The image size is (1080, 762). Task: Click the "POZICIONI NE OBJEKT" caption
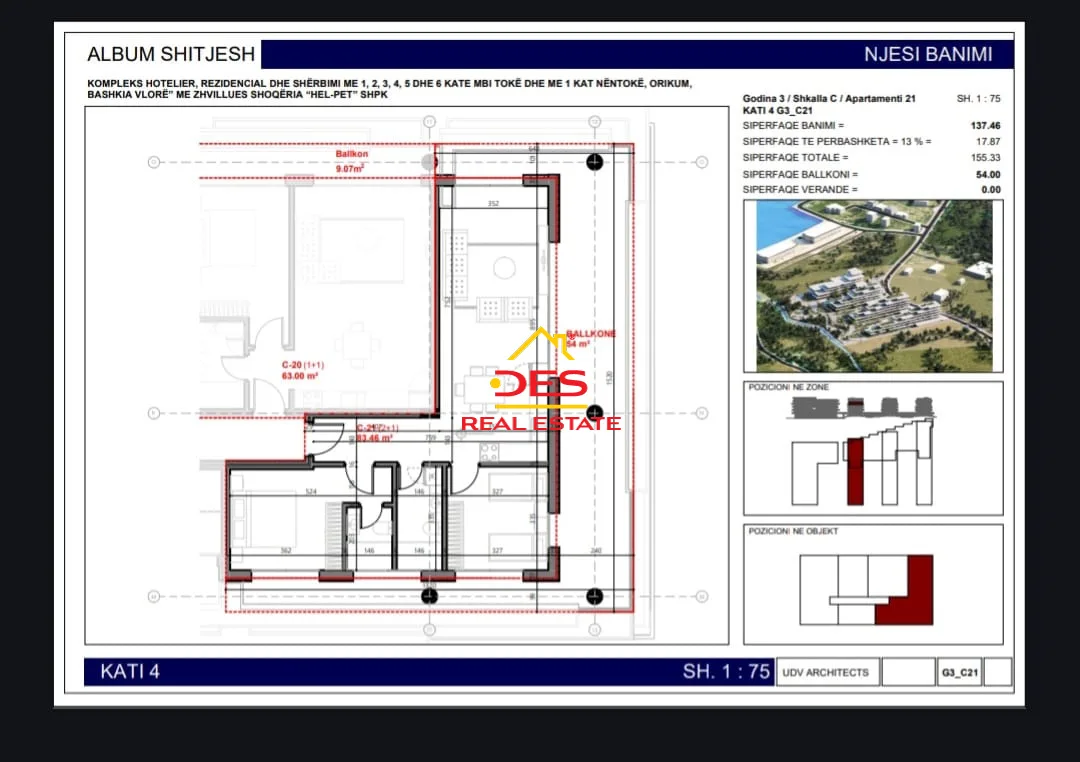[793, 531]
